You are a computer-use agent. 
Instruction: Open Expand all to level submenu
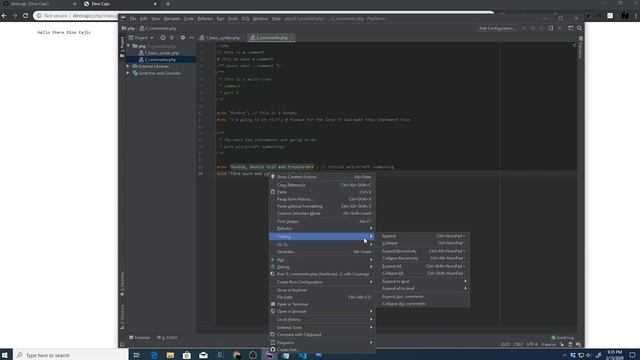pos(423,289)
